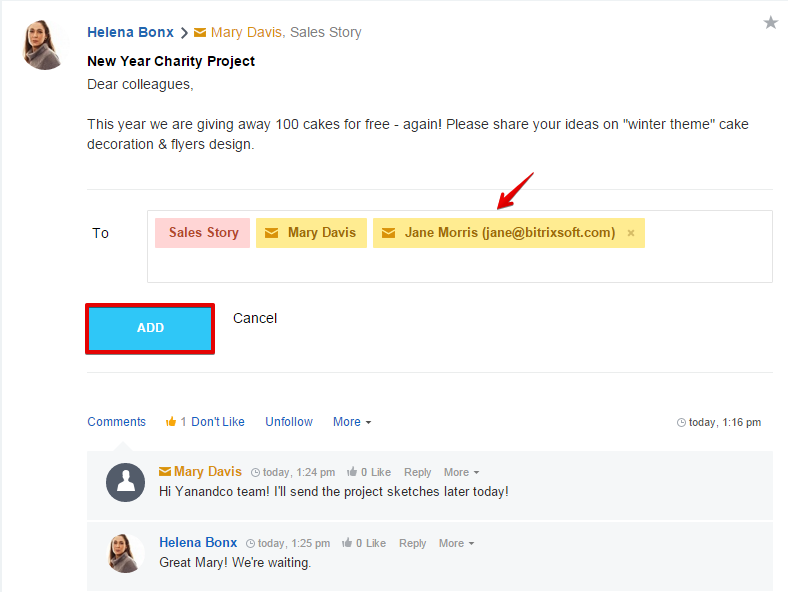
Task: Click envelope icon beside Mary Davis comment
Action: 165,471
